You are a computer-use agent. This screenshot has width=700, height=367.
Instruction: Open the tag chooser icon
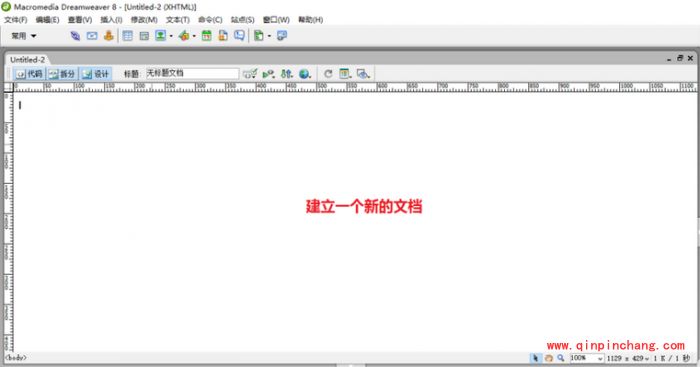(282, 36)
